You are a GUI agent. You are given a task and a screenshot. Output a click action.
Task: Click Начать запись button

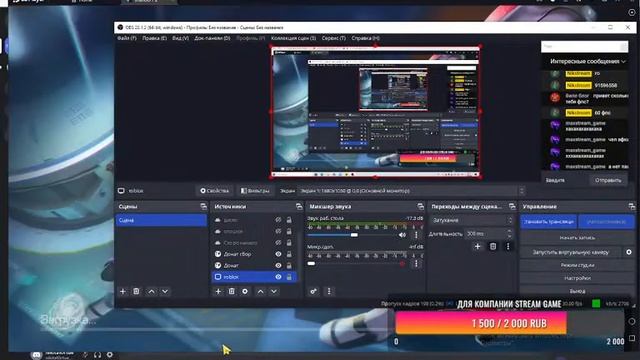[577, 238]
